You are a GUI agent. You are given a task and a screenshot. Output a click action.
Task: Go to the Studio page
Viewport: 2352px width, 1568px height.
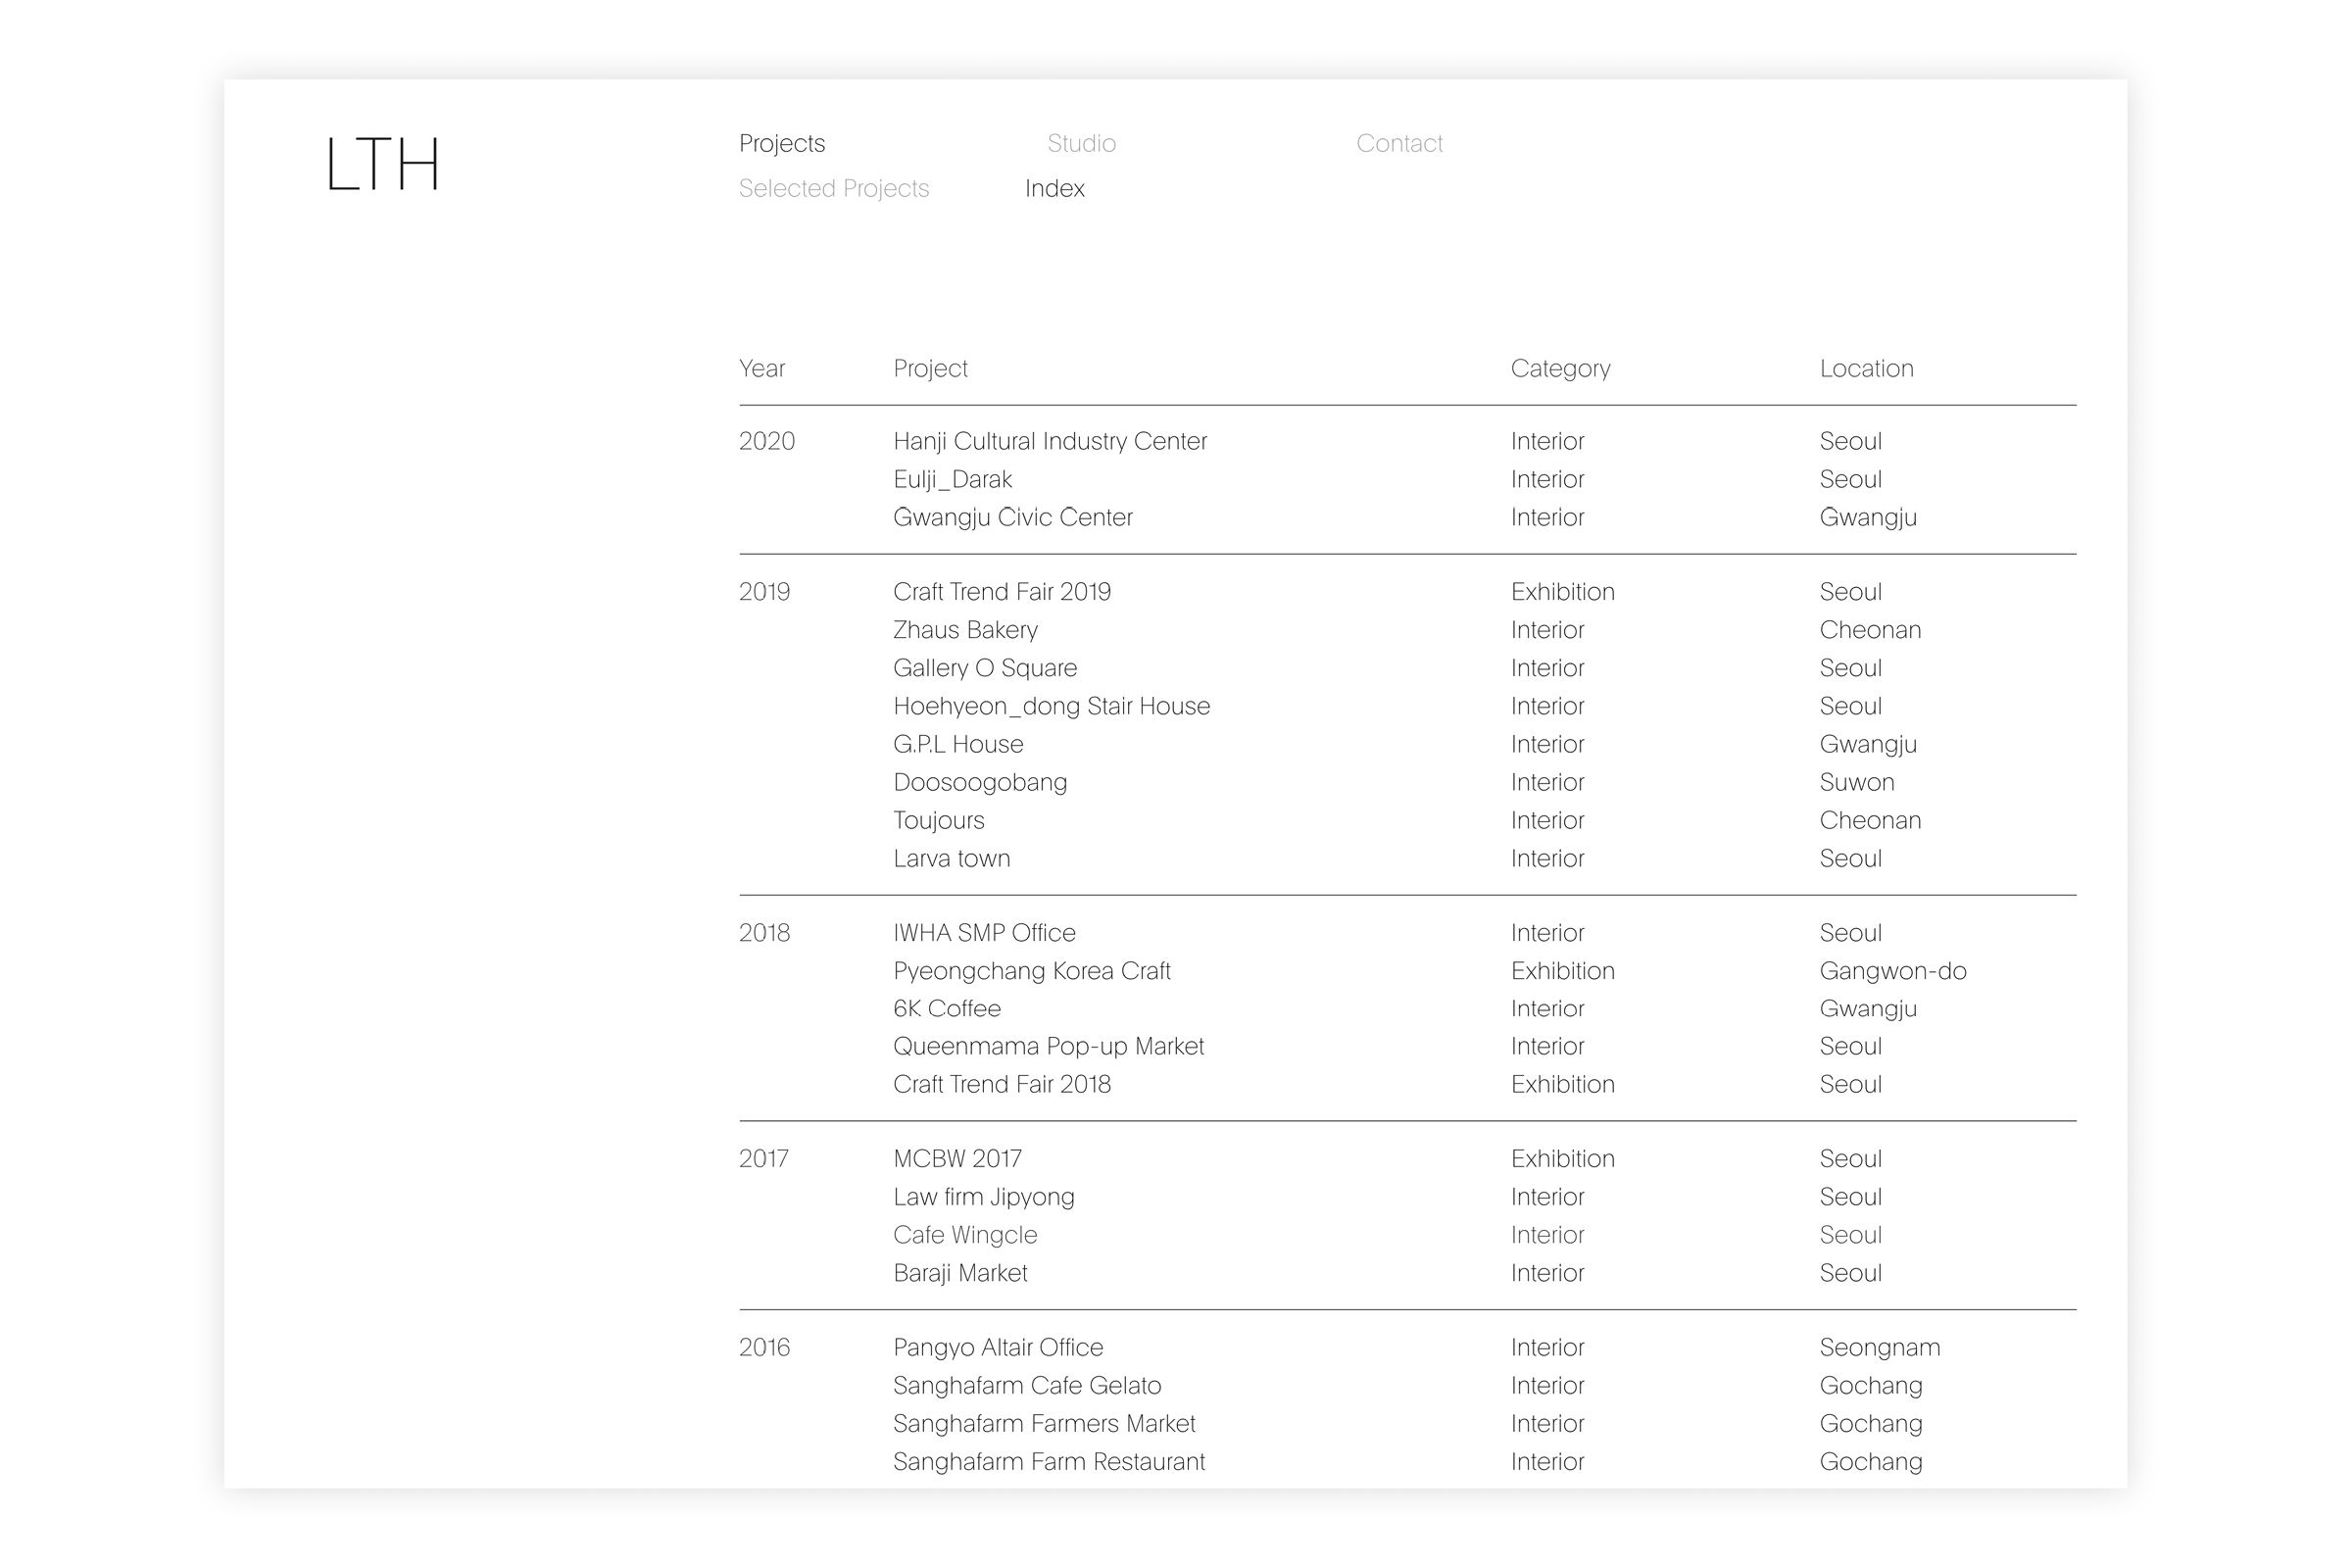coord(1080,143)
